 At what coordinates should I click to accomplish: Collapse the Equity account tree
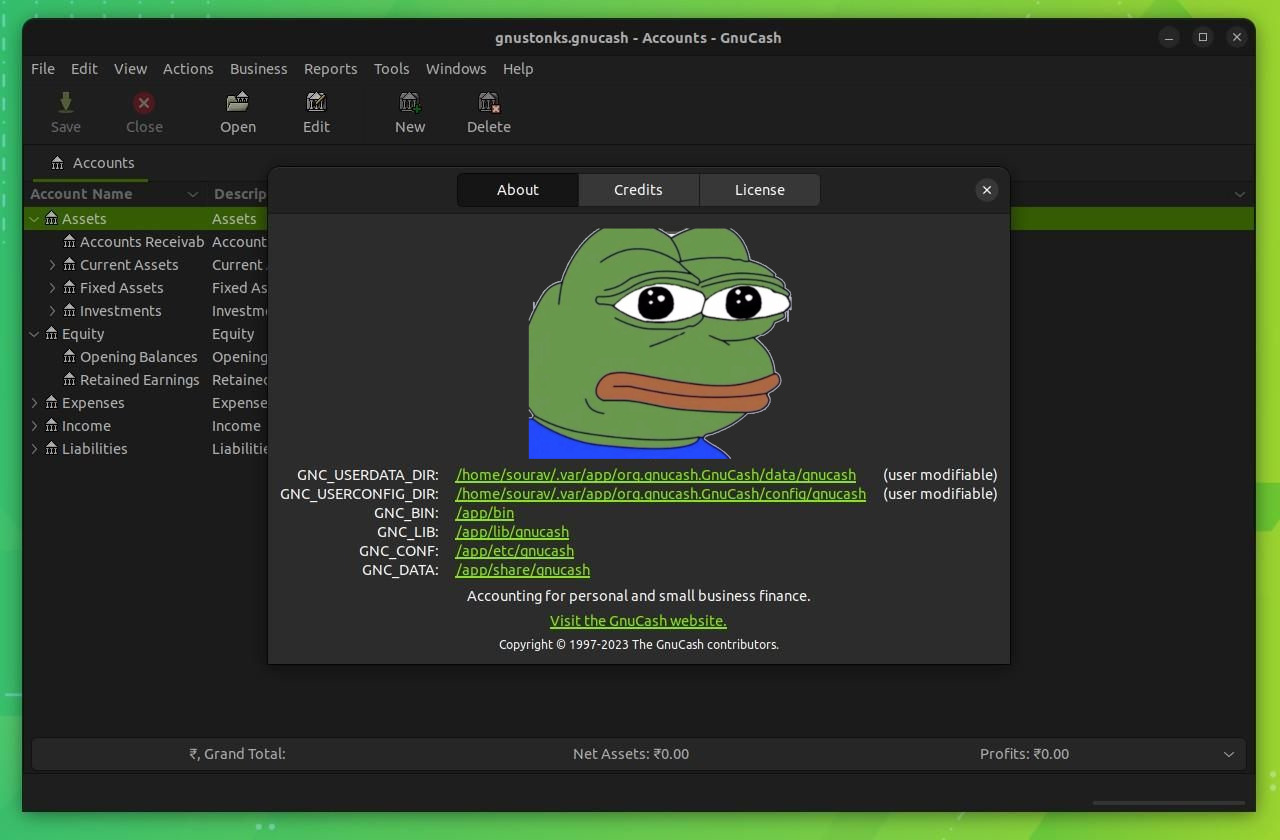tap(34, 334)
